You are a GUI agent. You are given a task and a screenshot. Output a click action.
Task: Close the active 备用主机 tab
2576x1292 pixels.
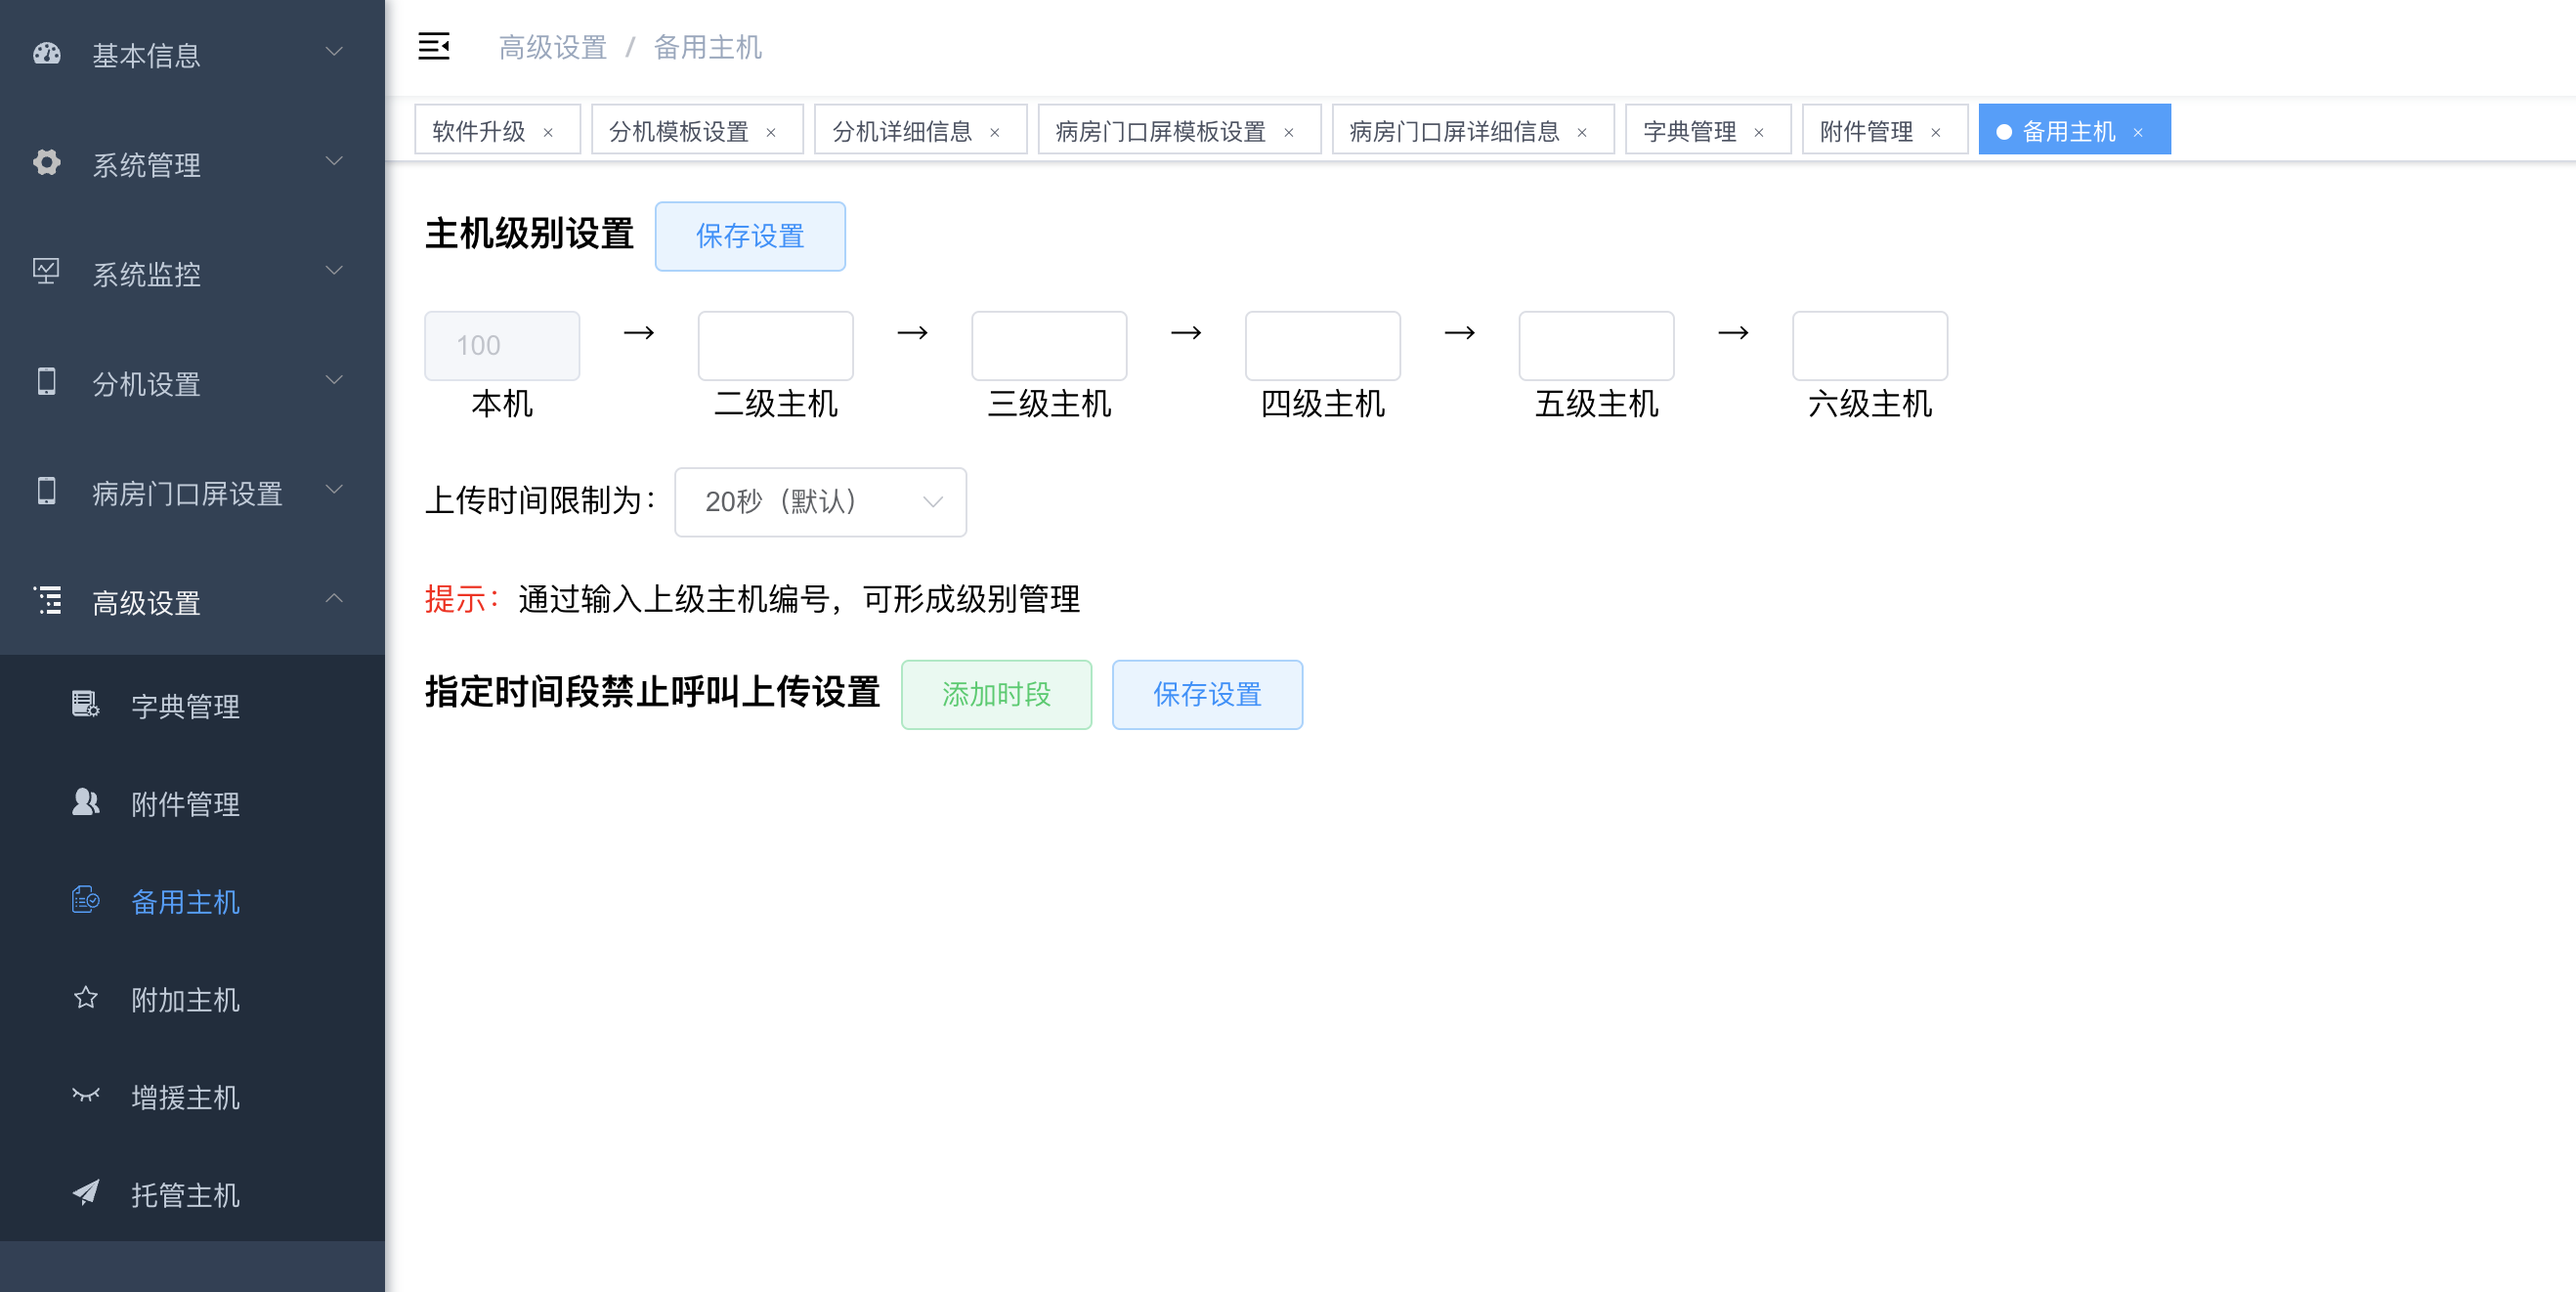[2138, 132]
